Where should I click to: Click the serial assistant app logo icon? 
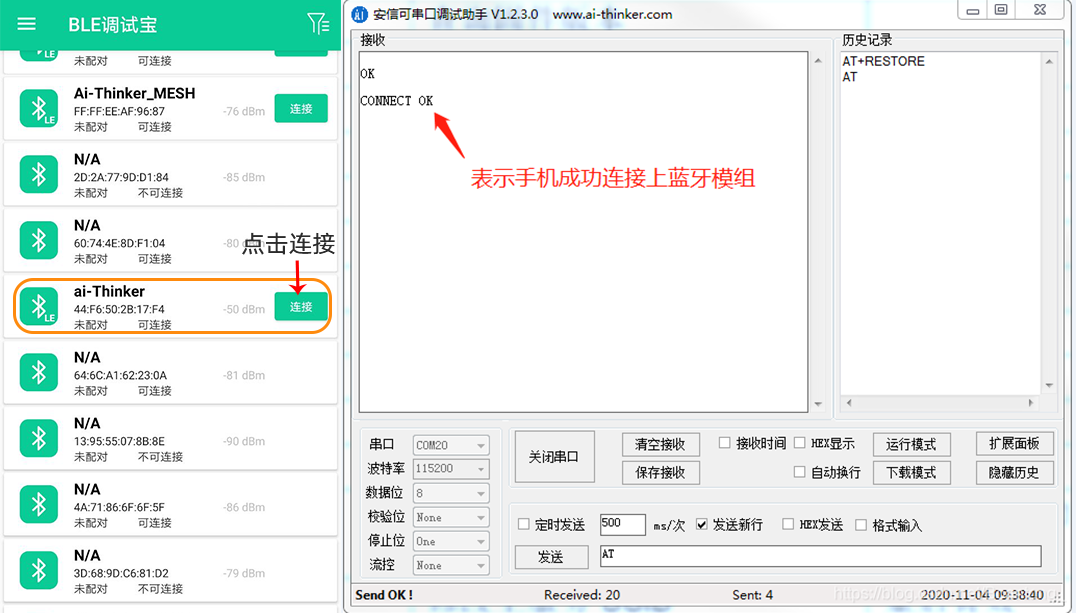point(359,14)
